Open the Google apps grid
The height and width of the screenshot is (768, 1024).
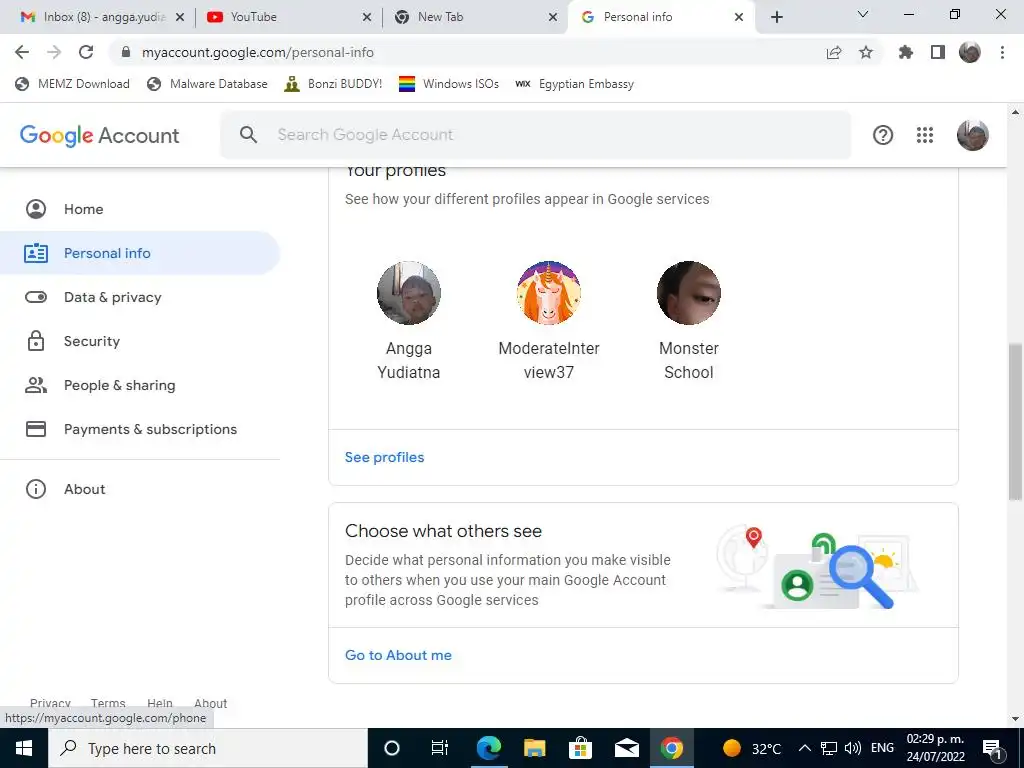[x=925, y=135]
